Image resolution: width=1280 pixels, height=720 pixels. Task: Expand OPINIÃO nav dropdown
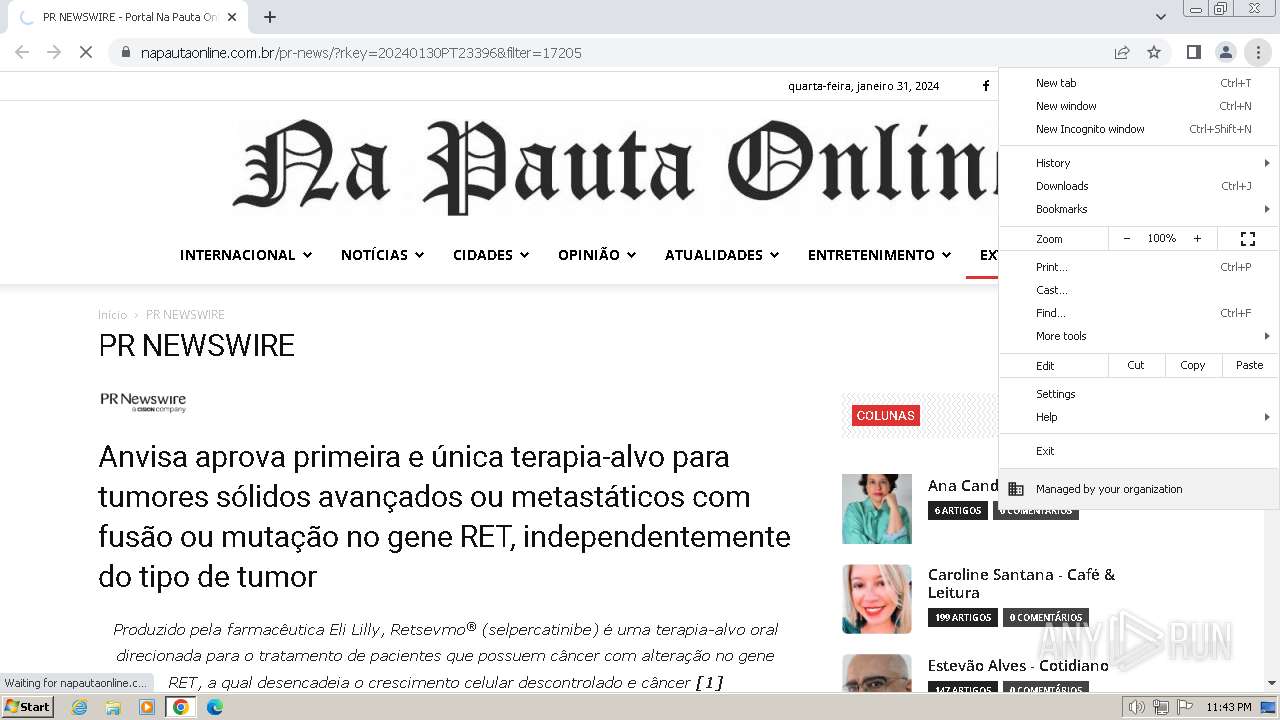pyautogui.click(x=597, y=255)
